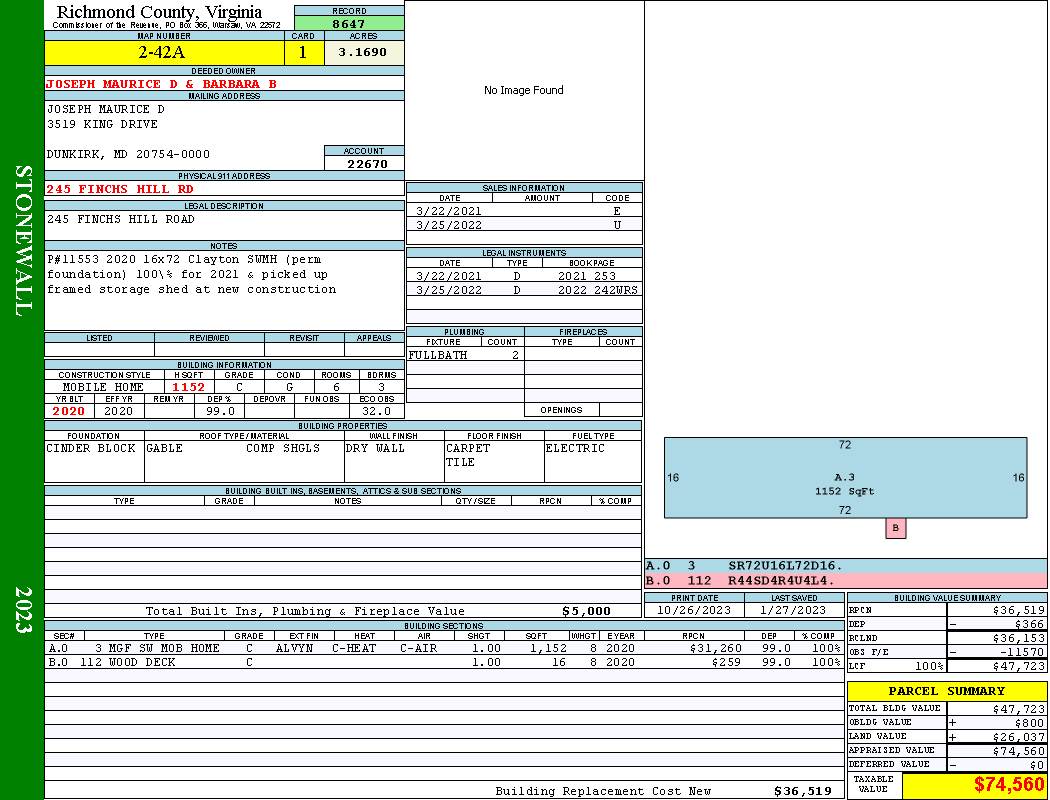Select the physical 911 address 245 Finchs Hill Rd
This screenshot has height=800, width=1050.
pyautogui.click(x=120, y=189)
